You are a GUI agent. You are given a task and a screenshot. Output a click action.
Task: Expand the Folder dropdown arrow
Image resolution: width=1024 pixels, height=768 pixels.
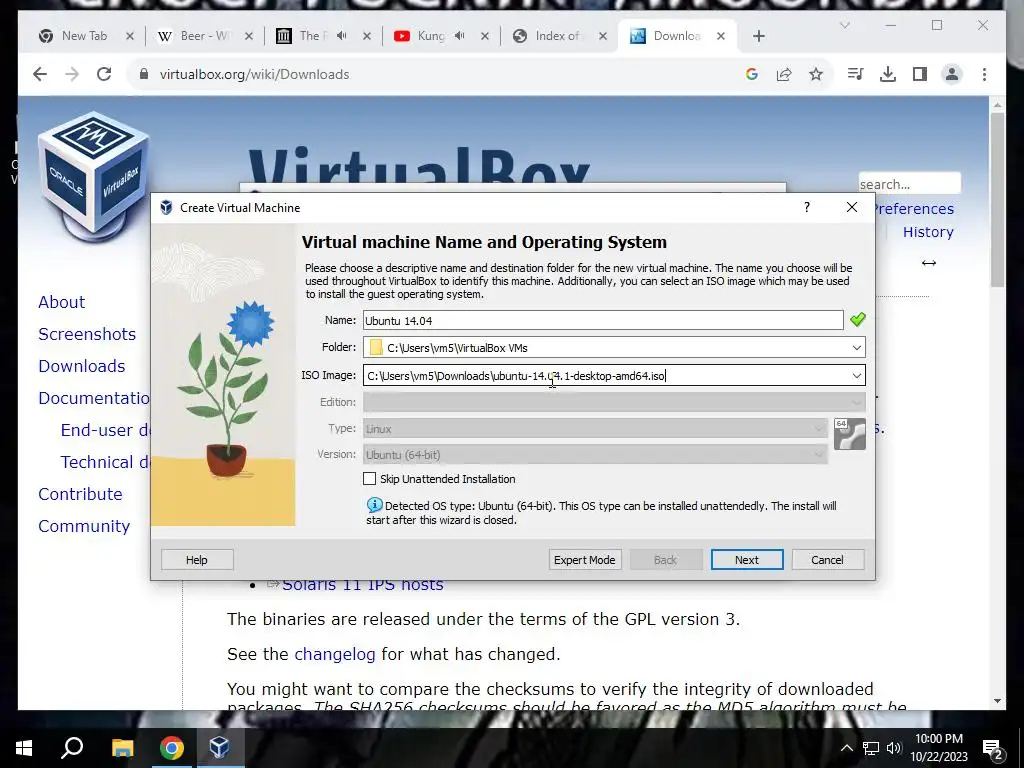tap(857, 347)
